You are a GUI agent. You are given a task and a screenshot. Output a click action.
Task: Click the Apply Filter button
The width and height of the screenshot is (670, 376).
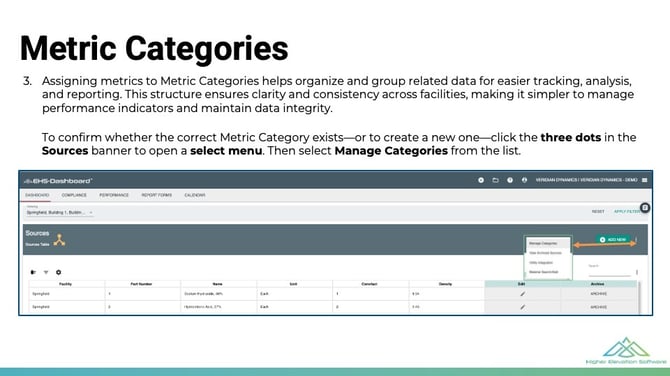[626, 212]
